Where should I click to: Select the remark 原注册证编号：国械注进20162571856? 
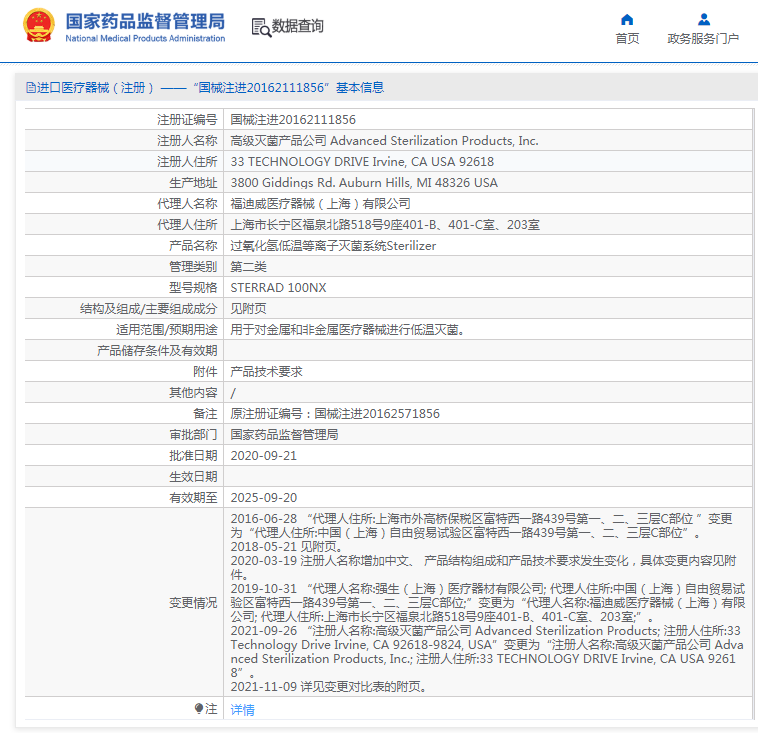pos(335,414)
